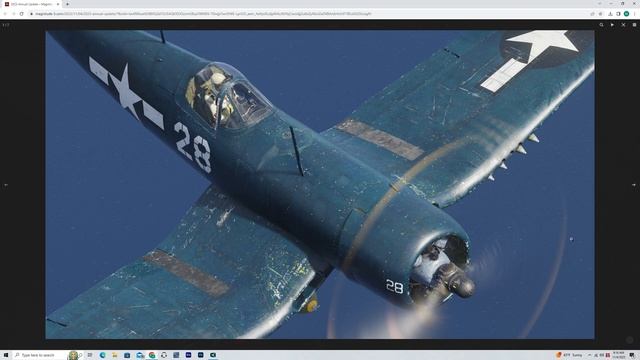Click the browser back arrow

tap(5, 14)
